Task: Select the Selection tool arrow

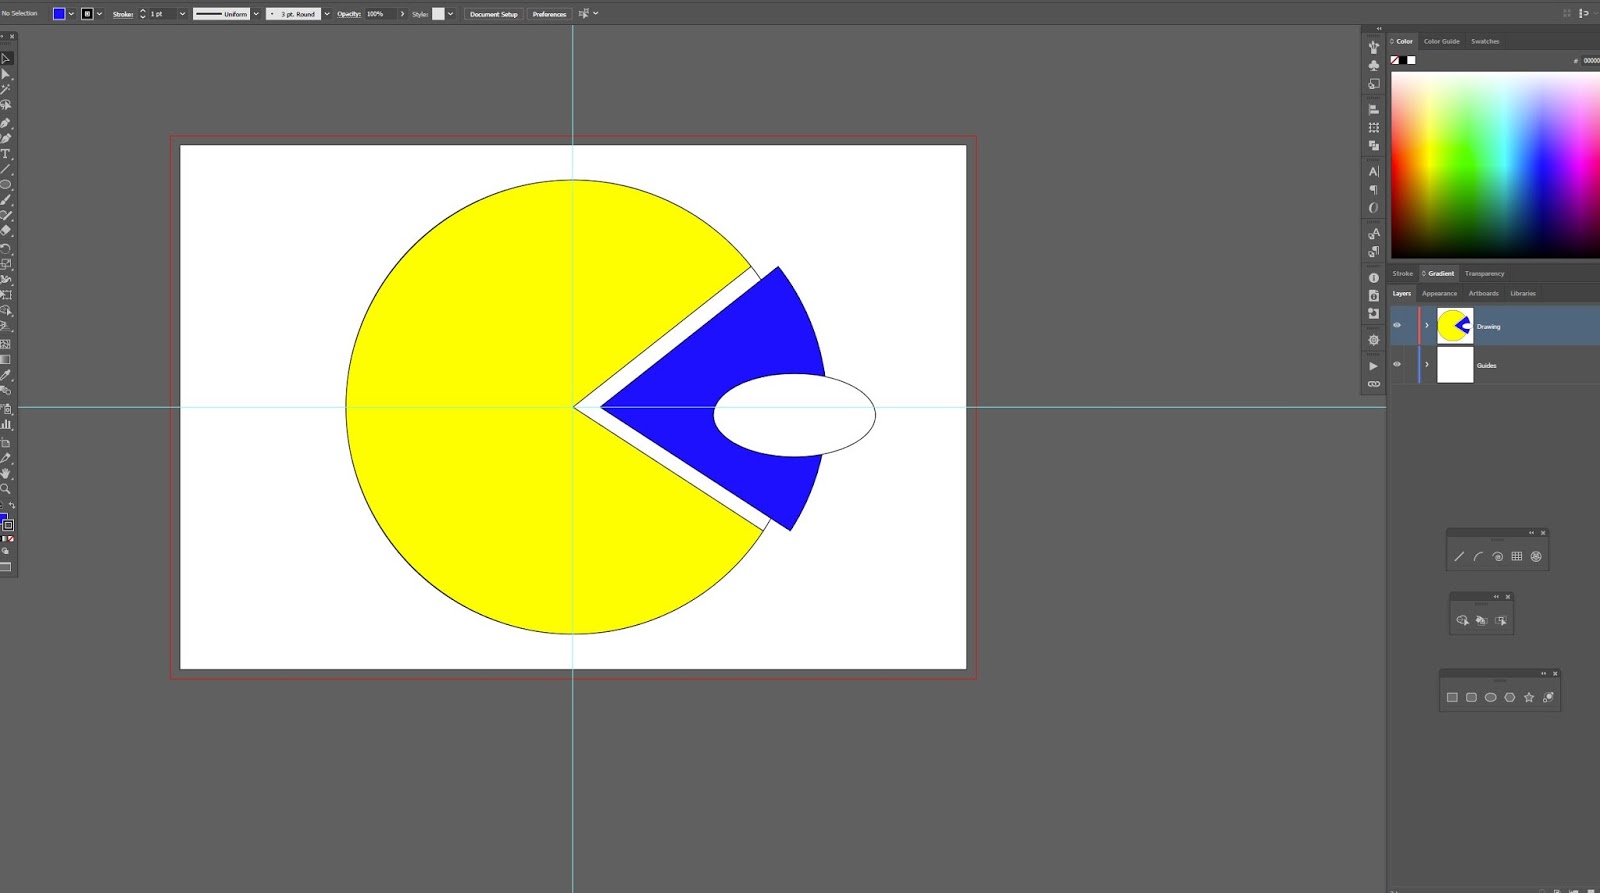Action: (6, 58)
